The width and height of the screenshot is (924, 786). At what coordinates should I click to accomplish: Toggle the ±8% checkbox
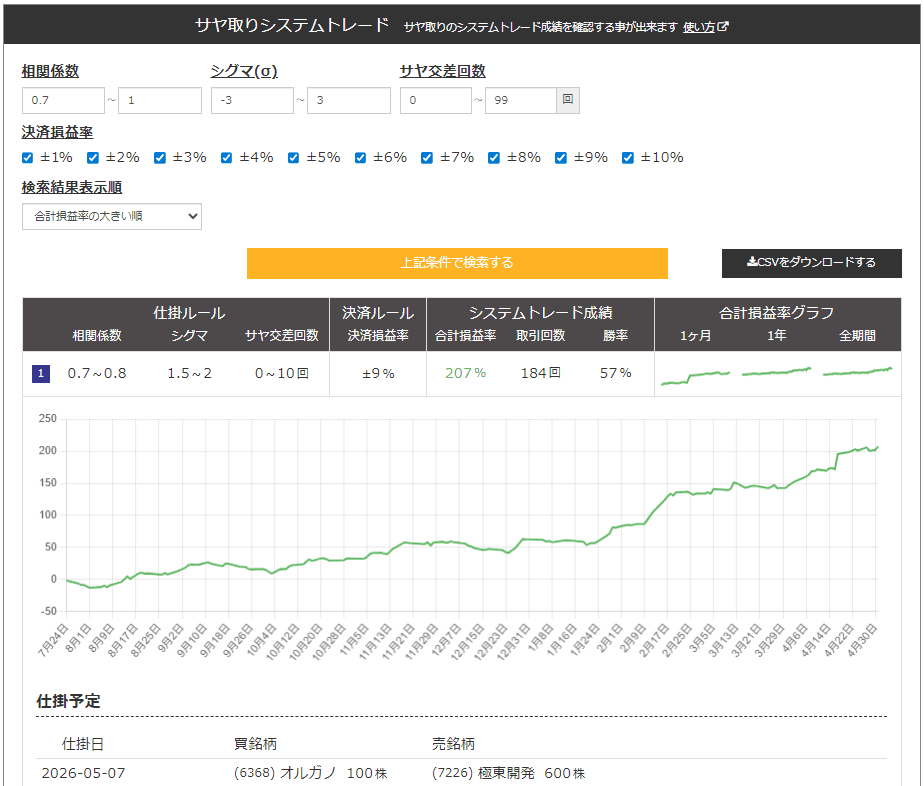click(494, 157)
